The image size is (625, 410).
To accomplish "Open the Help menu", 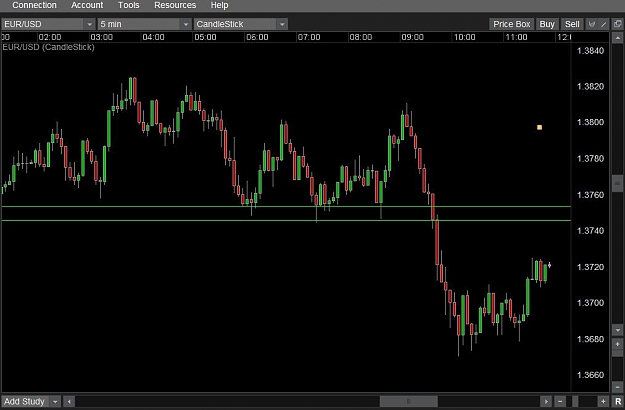I will click(x=219, y=5).
